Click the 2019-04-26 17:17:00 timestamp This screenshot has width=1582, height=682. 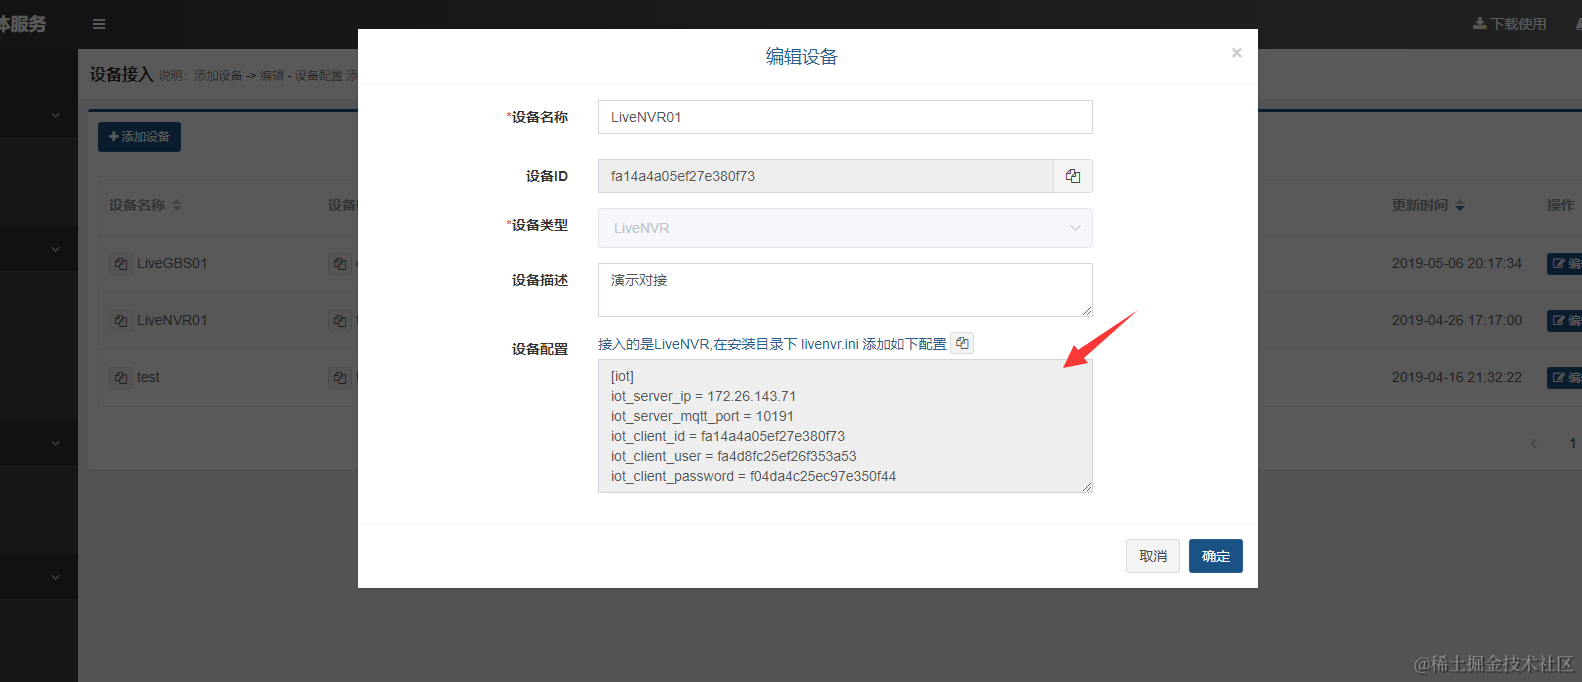(1457, 321)
